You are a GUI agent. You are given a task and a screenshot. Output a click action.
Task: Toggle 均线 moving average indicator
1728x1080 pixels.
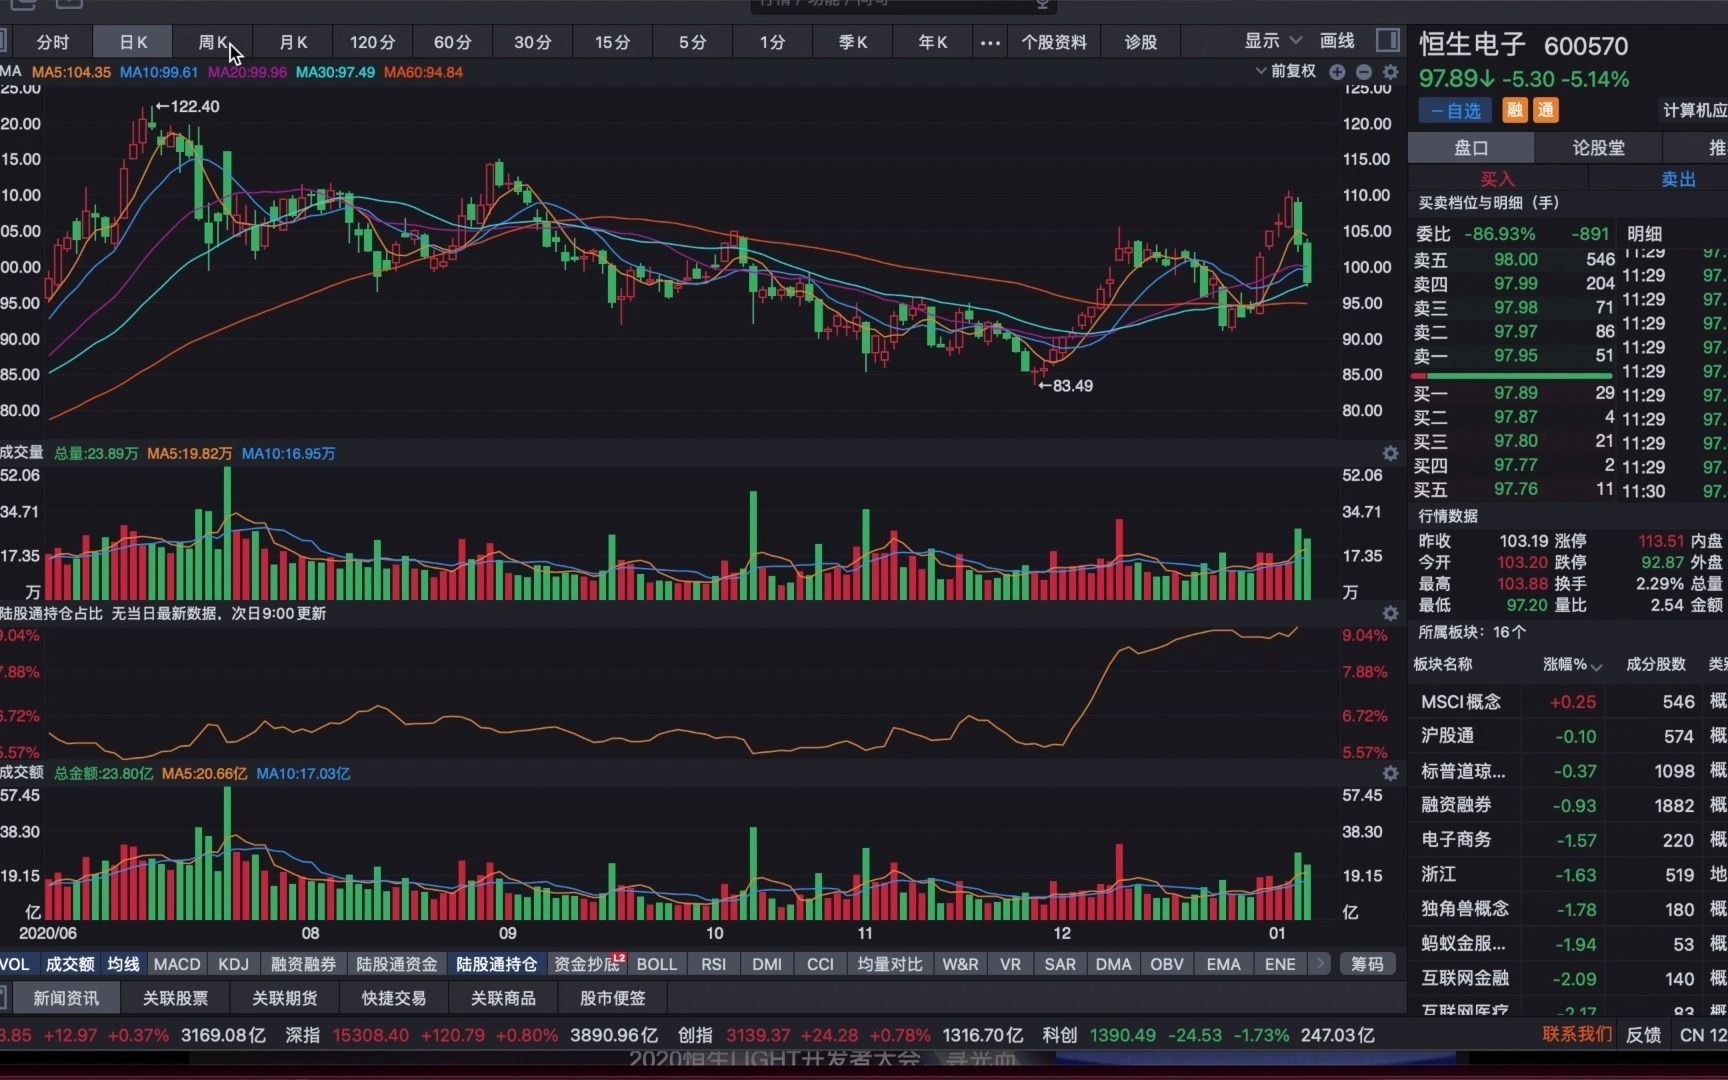click(124, 964)
